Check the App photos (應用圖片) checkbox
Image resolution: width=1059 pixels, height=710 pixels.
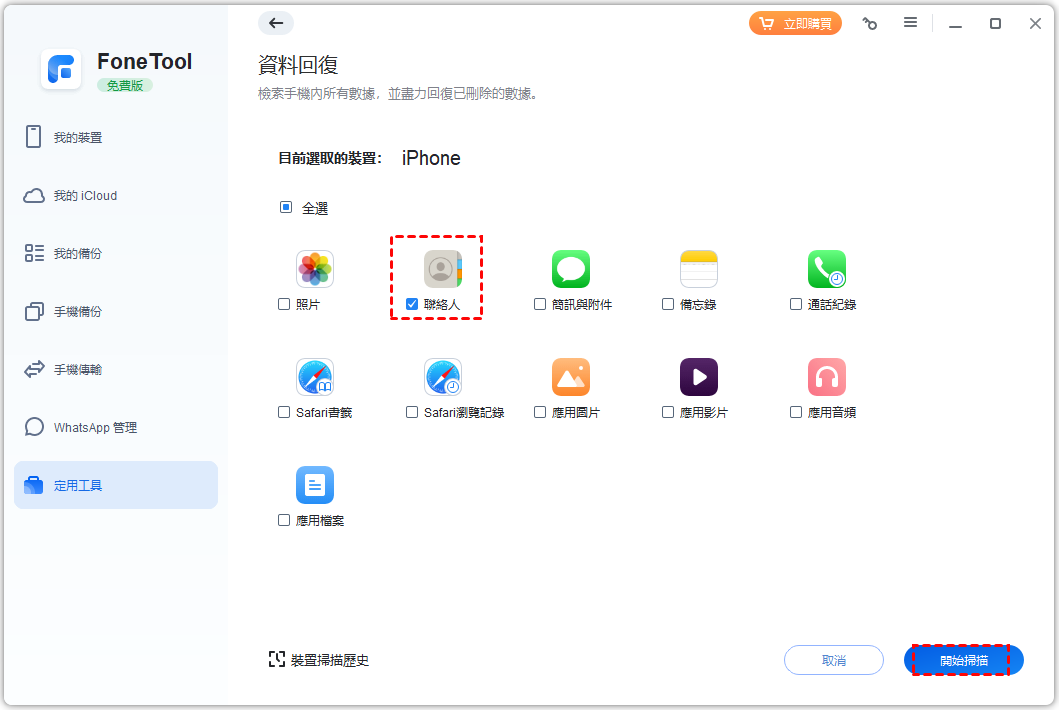(x=540, y=412)
